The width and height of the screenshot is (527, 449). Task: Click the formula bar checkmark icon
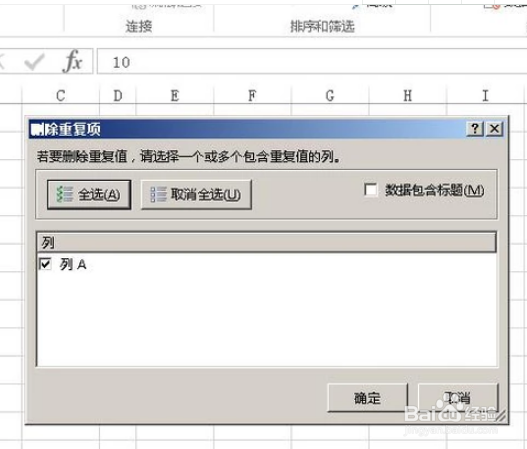tap(34, 62)
